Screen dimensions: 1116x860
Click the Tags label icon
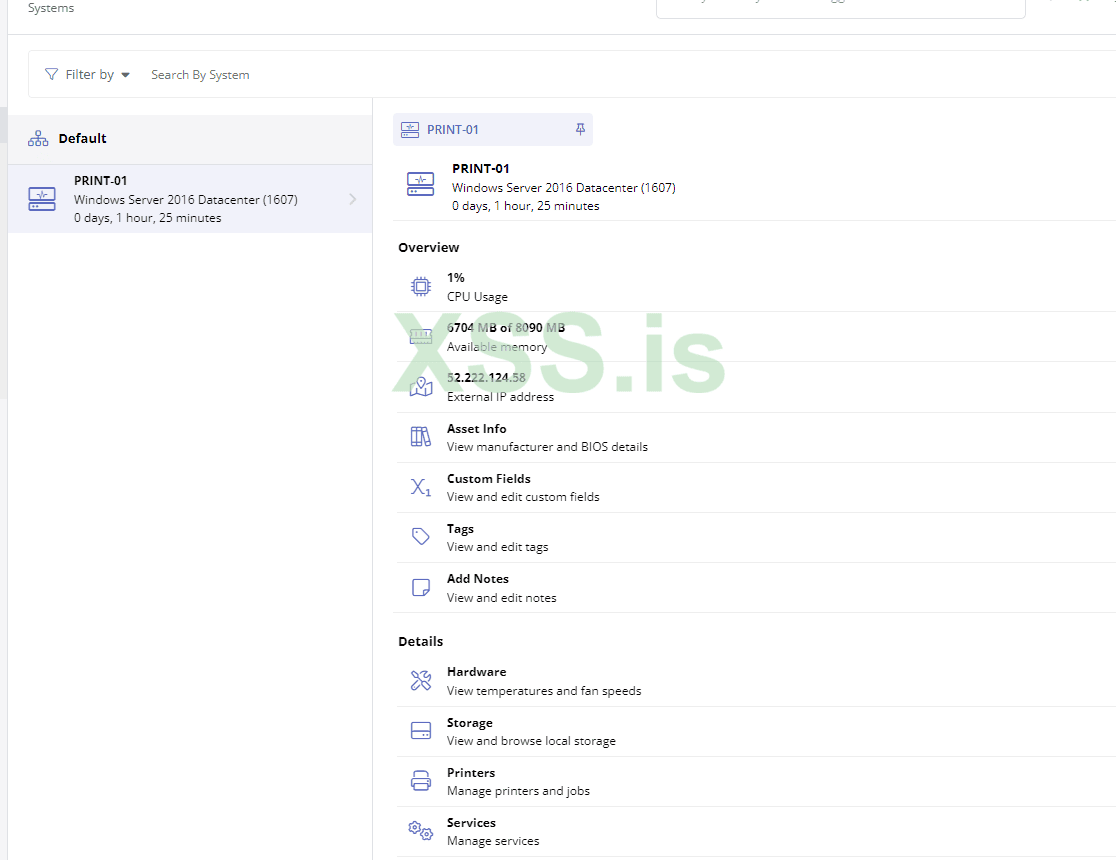click(x=421, y=536)
